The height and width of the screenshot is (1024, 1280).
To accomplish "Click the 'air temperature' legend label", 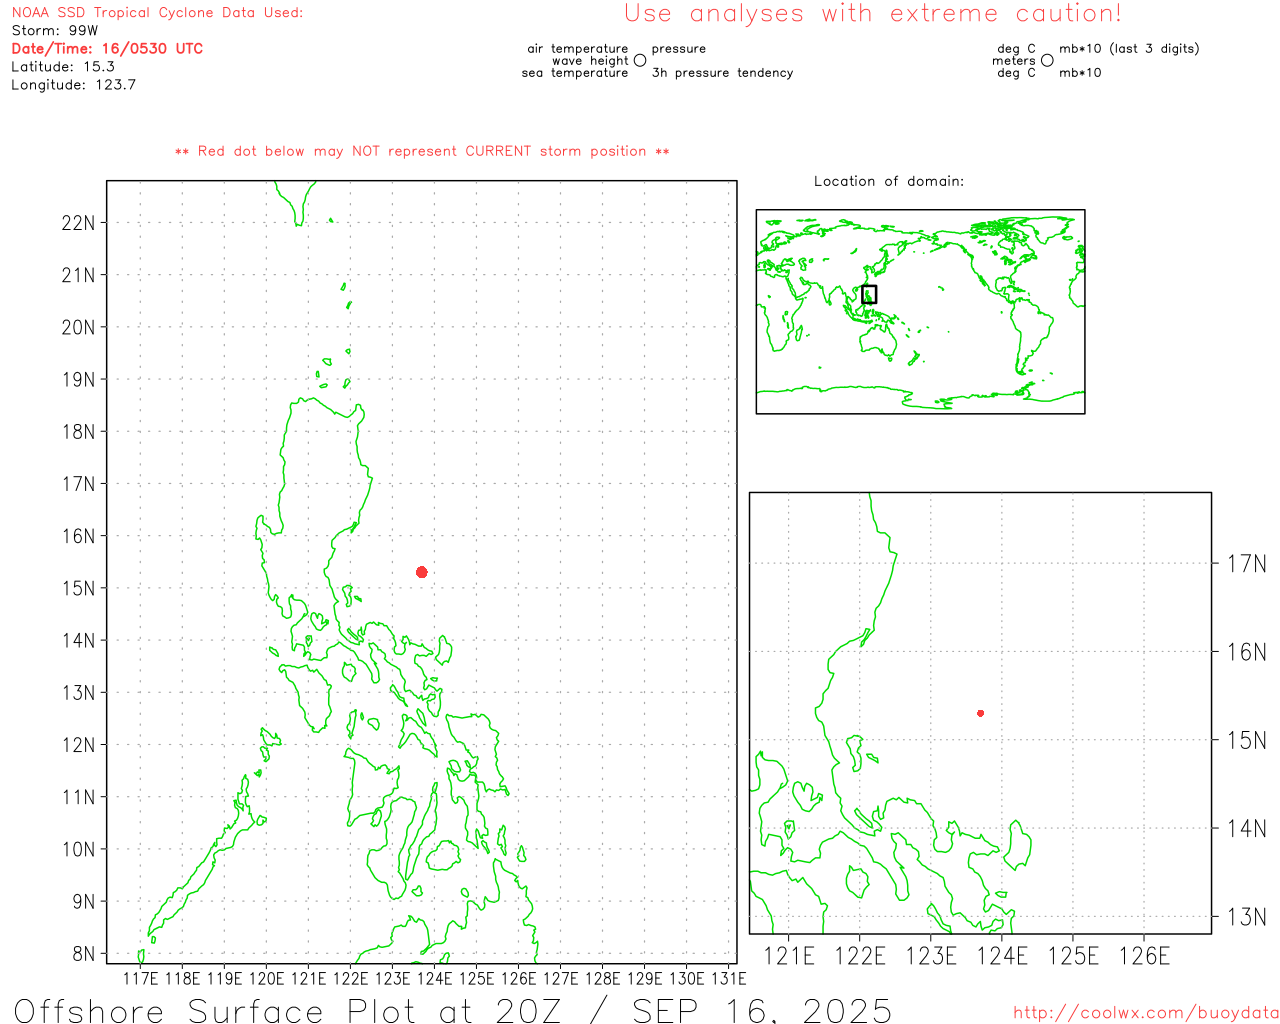I will click(x=578, y=49).
